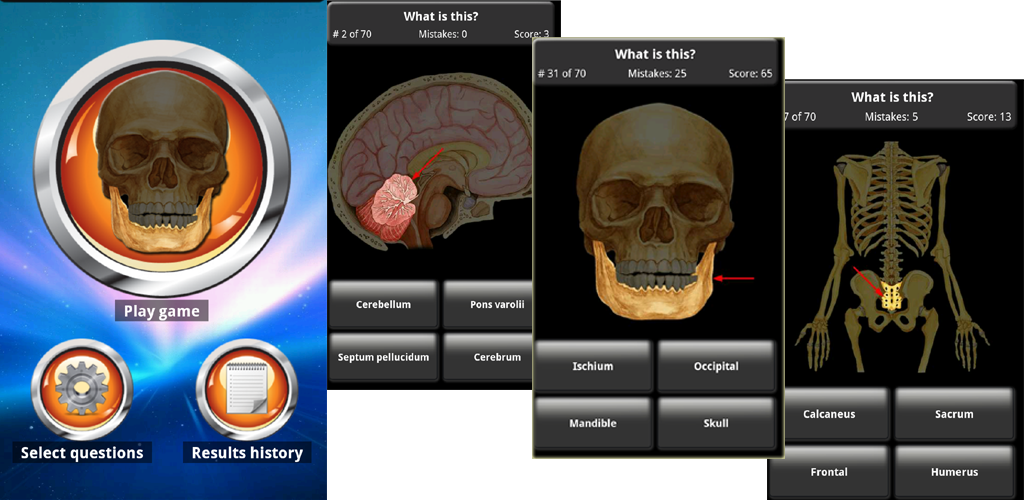Select the Frontal answer
This screenshot has width=1024, height=500.
coord(829,472)
